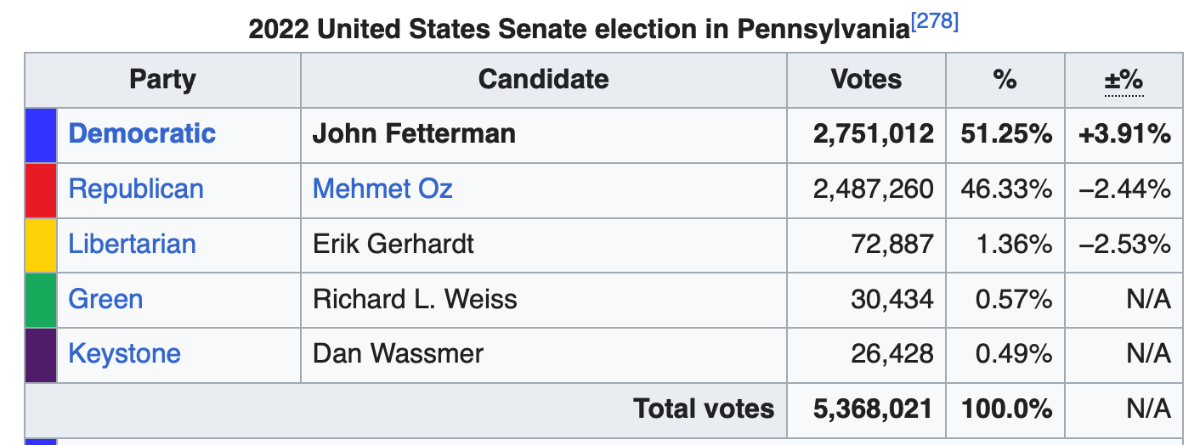Viewport: 1200px width, 445px height.
Task: Click the ±% column header abbreviation
Action: [x=1123, y=81]
